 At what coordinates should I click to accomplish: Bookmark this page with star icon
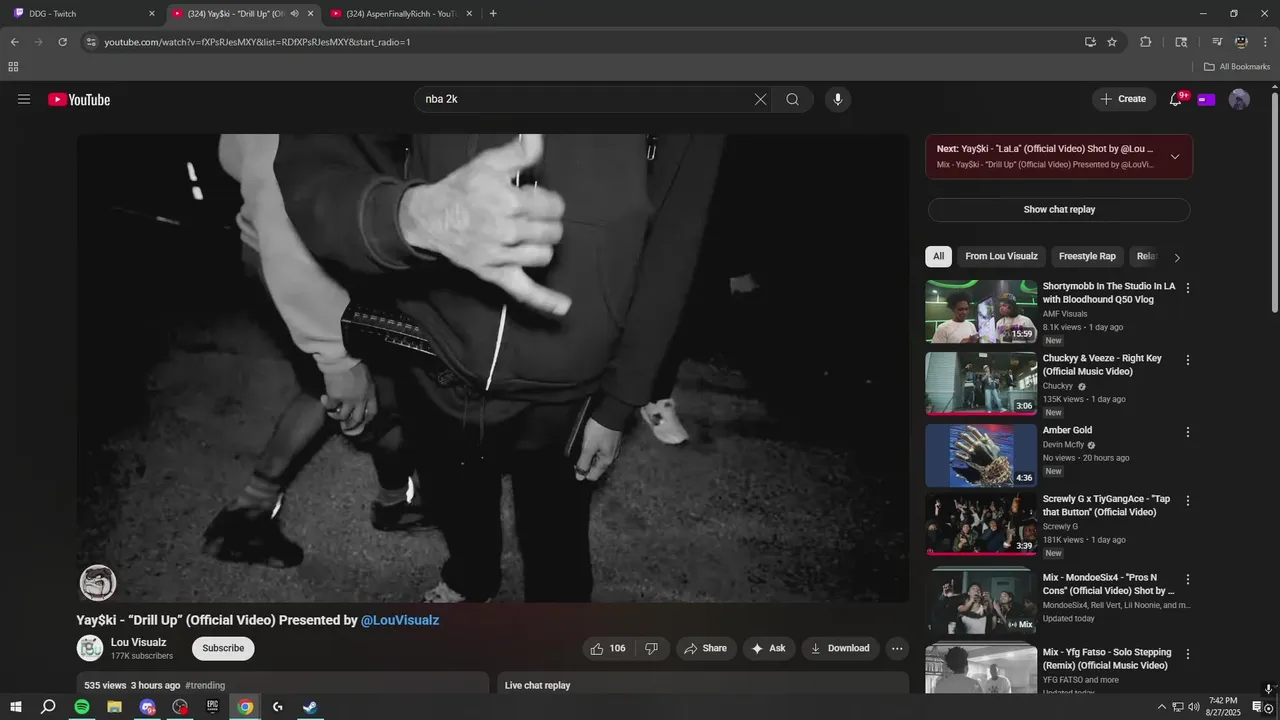pos(1112,42)
